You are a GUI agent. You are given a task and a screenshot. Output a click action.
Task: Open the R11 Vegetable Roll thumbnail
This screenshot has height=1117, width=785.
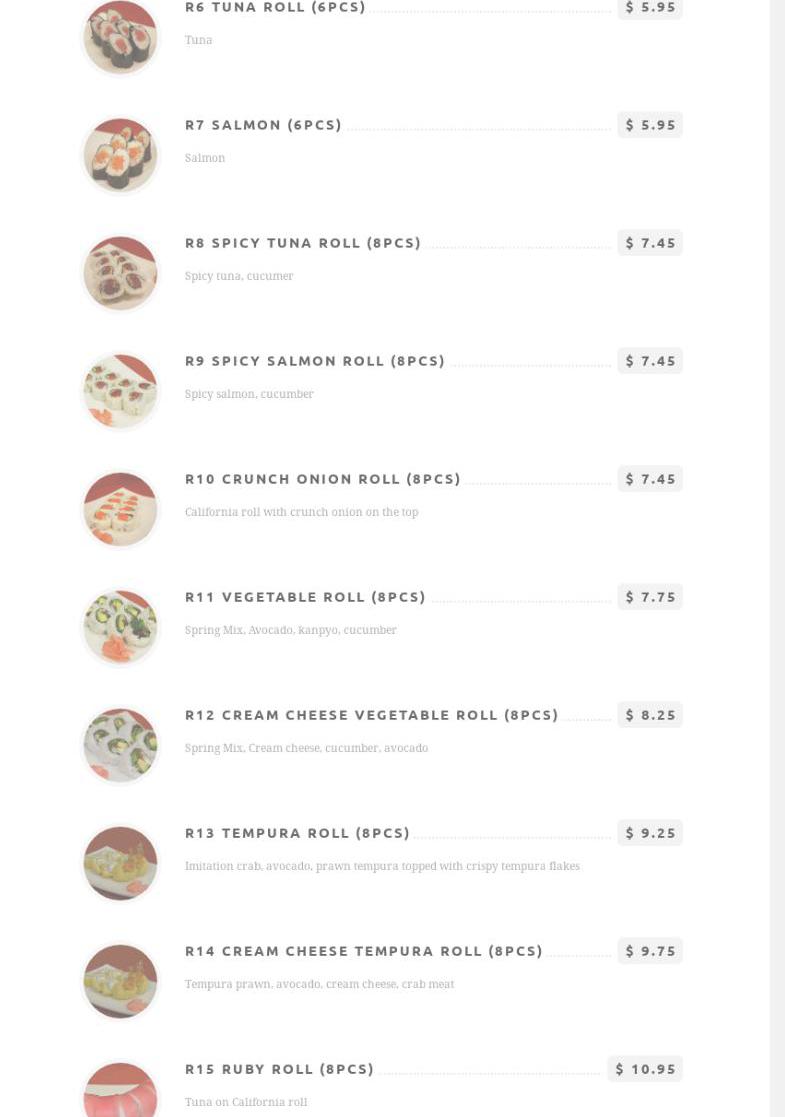(120, 627)
